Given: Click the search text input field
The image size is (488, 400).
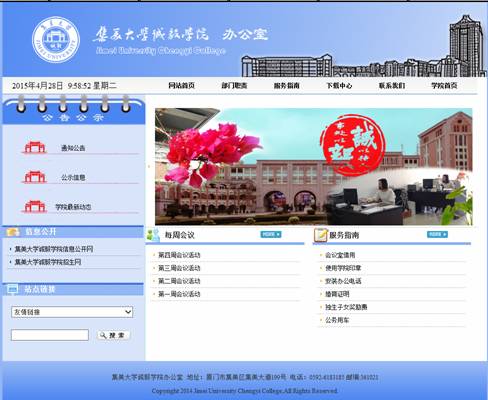Looking at the screenshot, I should pos(50,335).
